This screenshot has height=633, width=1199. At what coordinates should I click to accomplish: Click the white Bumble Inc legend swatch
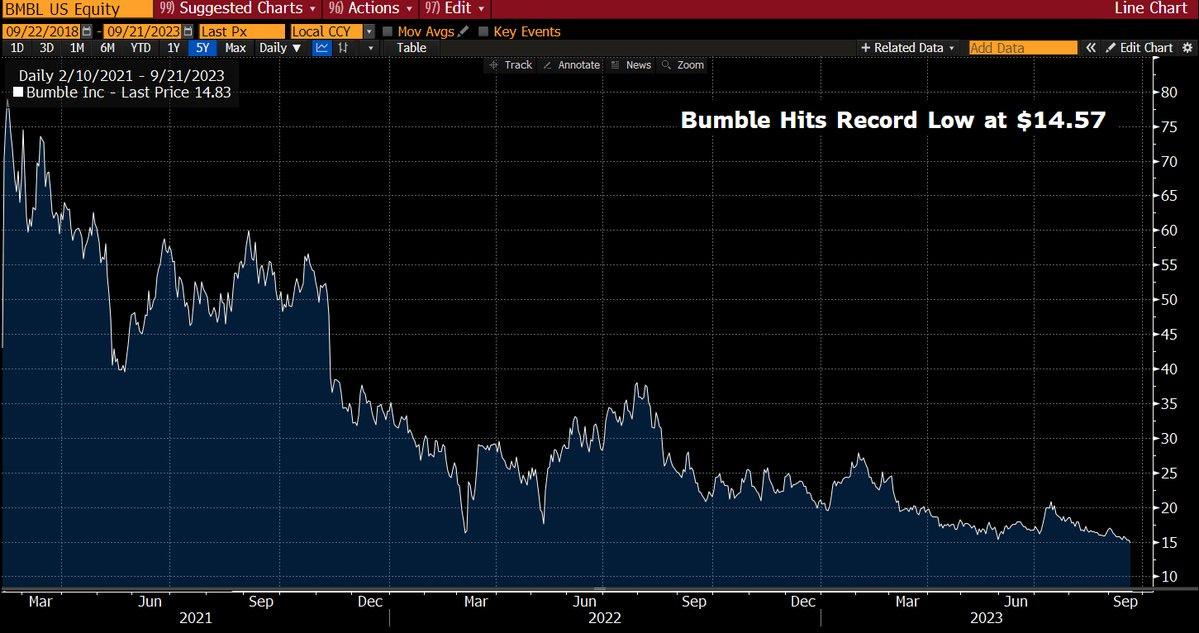point(18,93)
